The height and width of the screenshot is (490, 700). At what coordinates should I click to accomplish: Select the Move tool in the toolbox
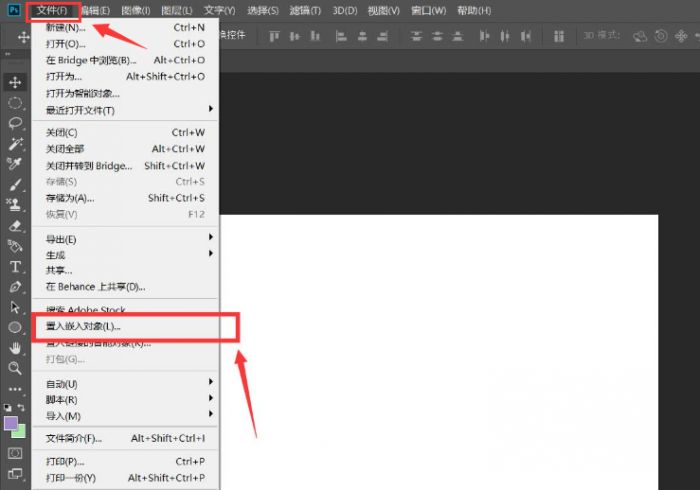[15, 81]
